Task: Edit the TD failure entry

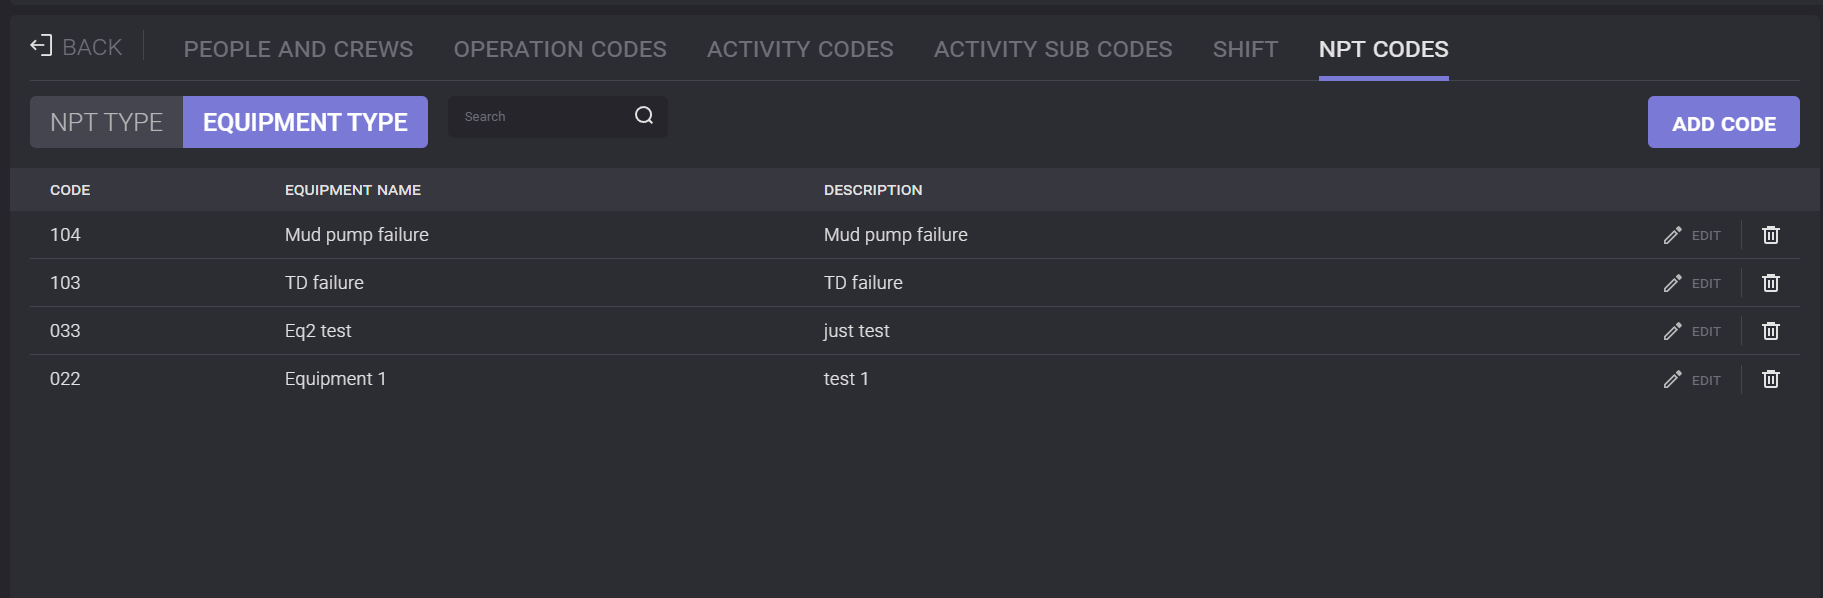Action: point(1692,283)
